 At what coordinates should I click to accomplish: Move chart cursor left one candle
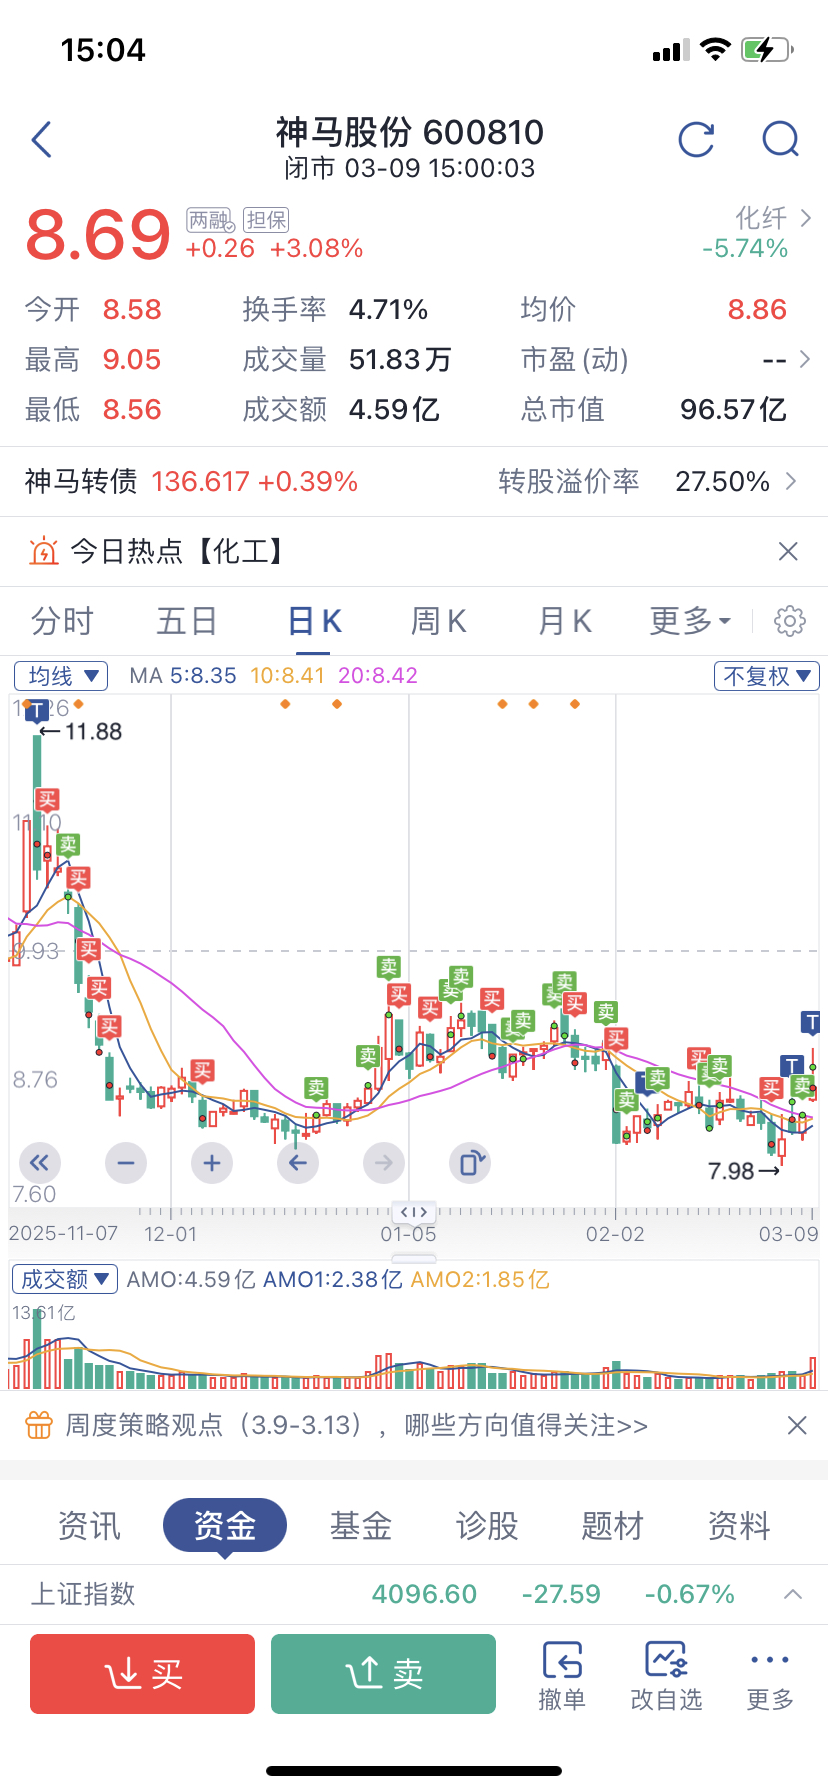(298, 1163)
